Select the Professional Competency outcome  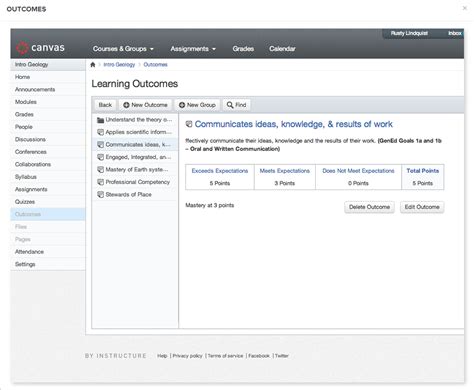tap(135, 182)
